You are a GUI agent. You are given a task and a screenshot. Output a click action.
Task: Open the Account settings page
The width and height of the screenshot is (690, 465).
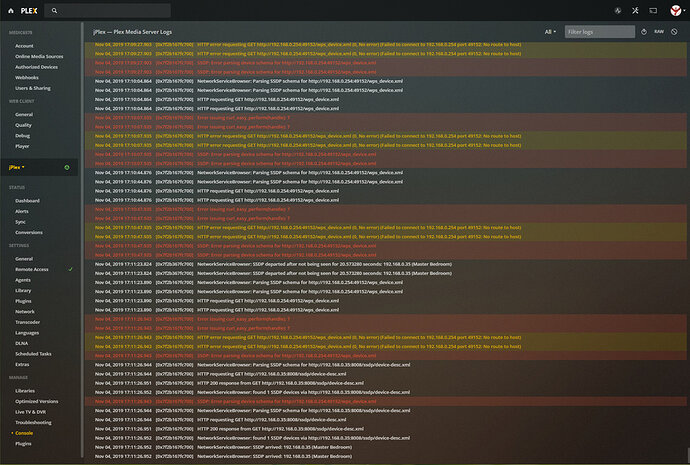point(24,46)
